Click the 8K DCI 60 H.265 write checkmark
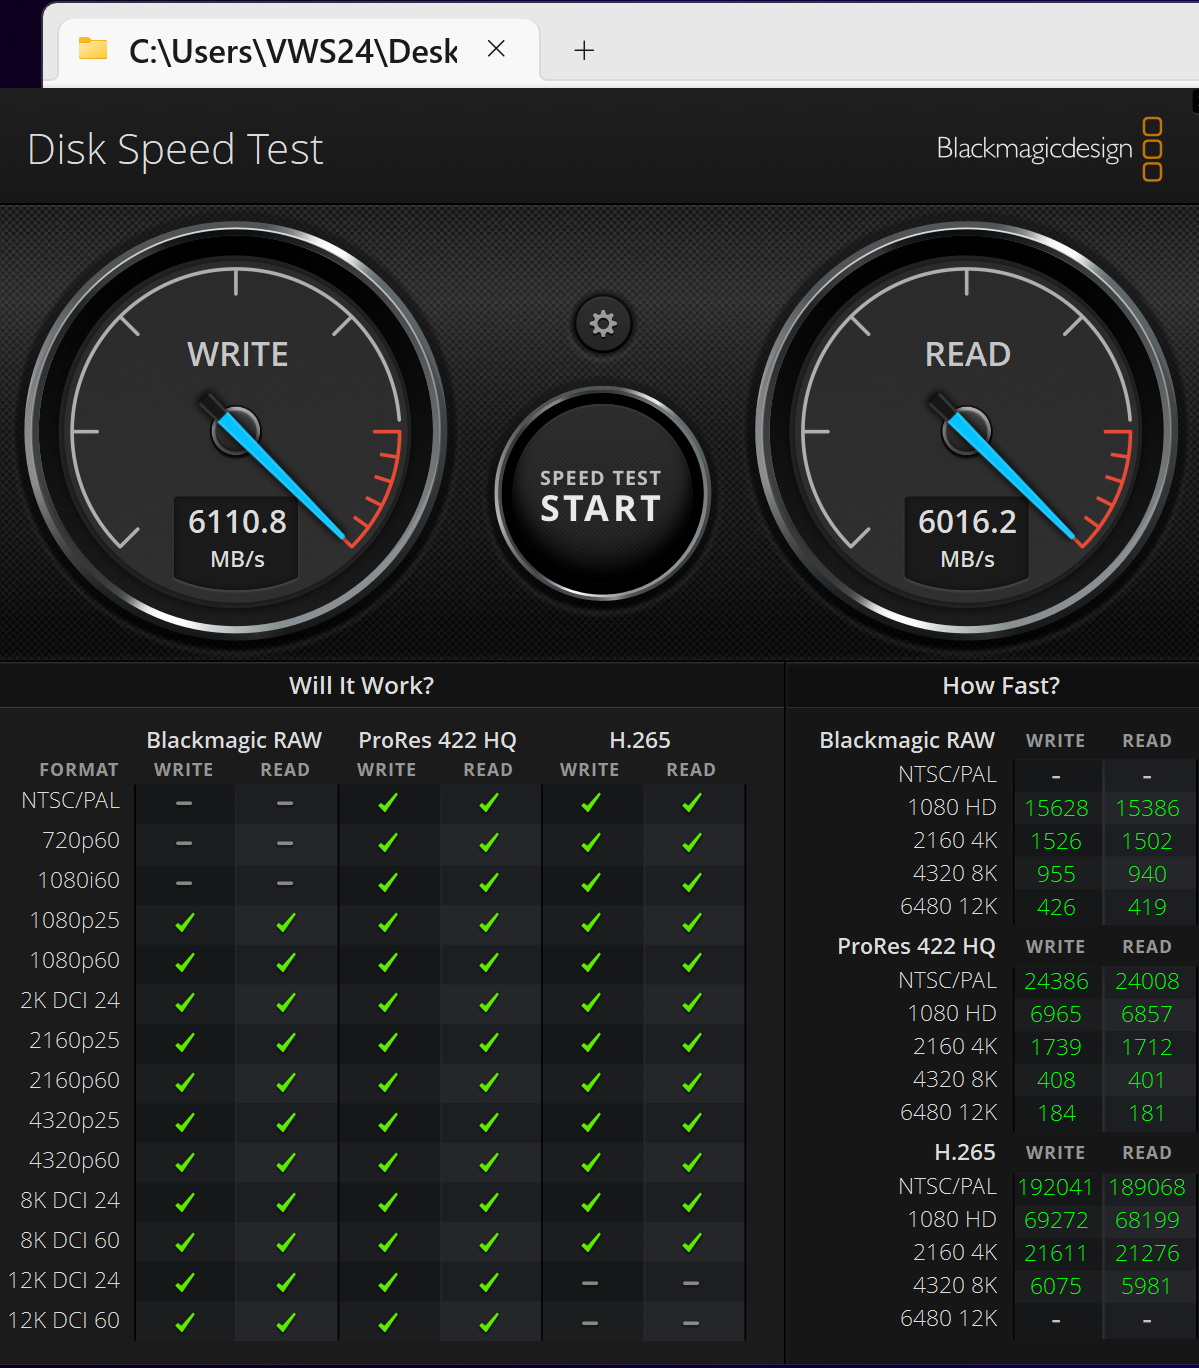Image resolution: width=1199 pixels, height=1368 pixels. point(591,1243)
